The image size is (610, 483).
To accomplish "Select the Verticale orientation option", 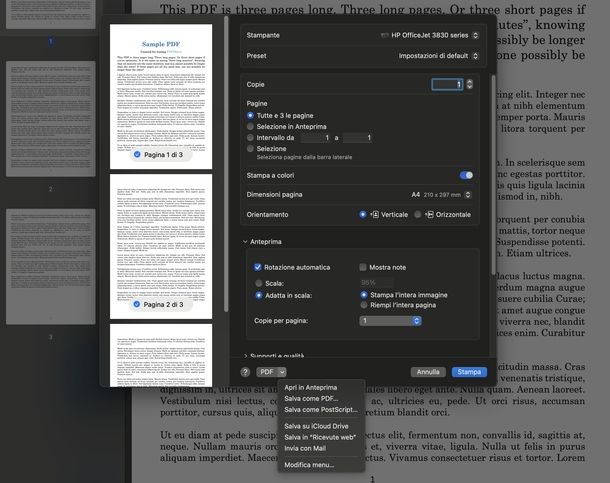I will [x=363, y=214].
